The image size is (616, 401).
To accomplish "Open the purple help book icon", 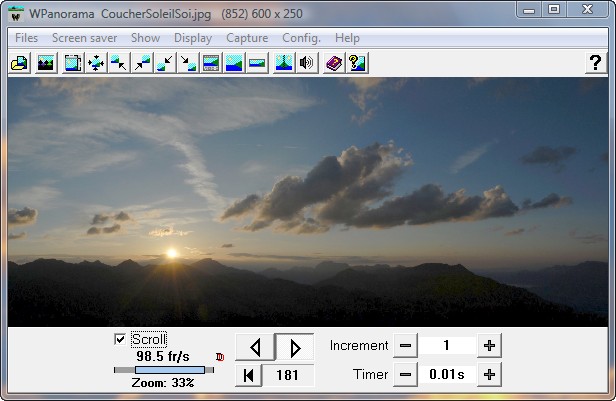I will (x=334, y=63).
